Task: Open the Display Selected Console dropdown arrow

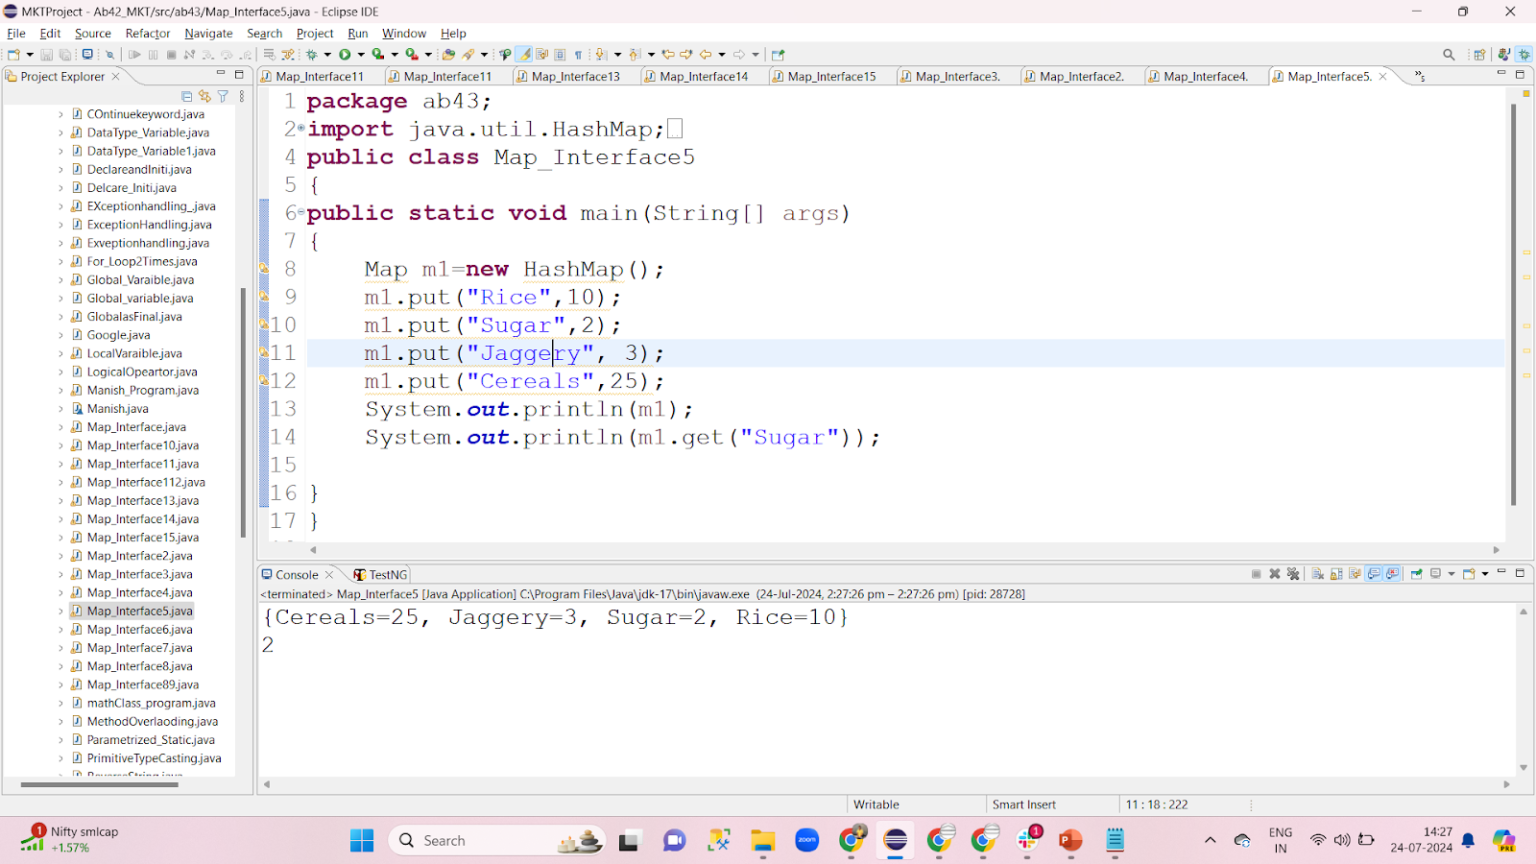Action: tap(1452, 574)
